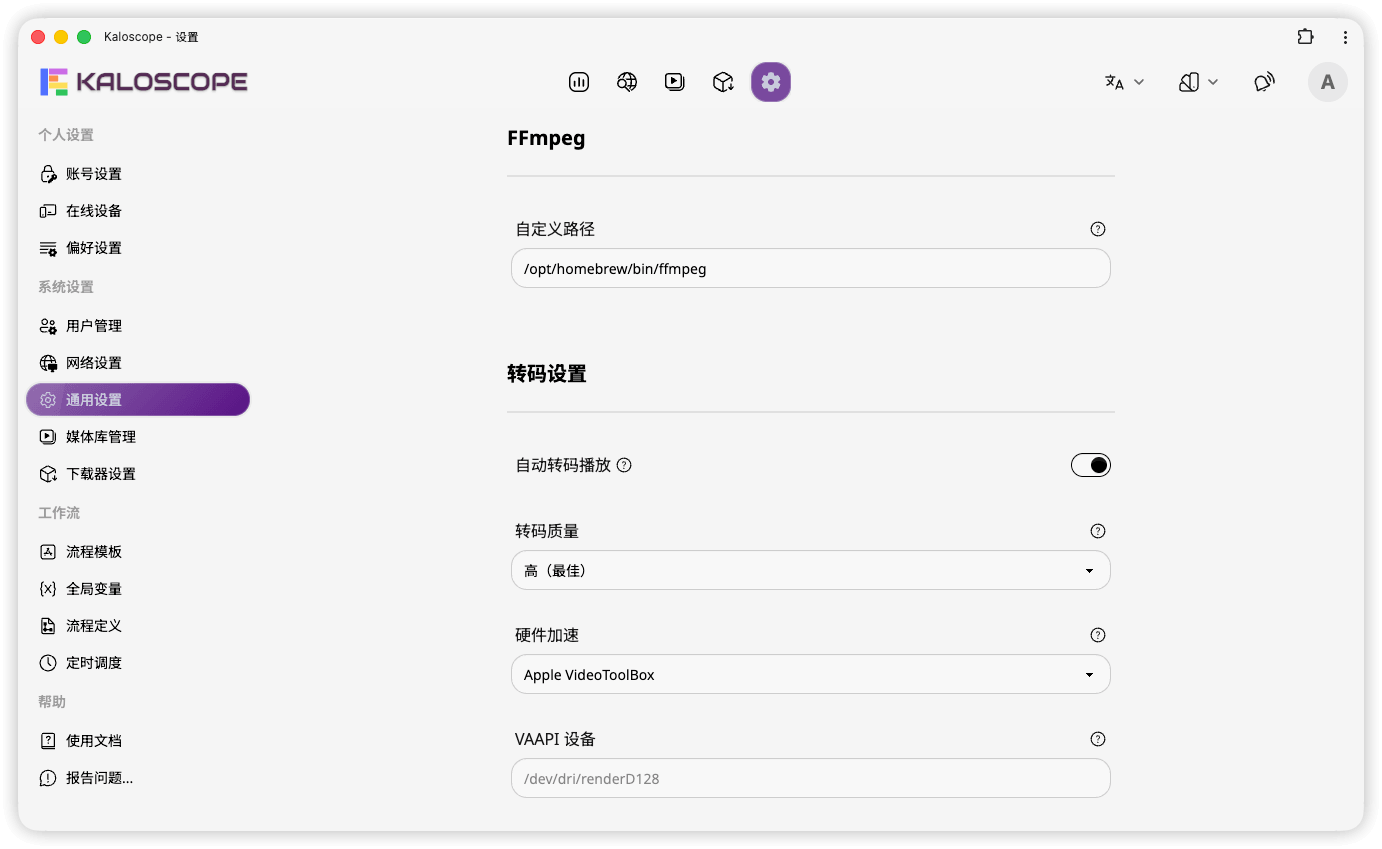
Task: Go to 网络设置 in sidebar
Action: click(x=138, y=363)
